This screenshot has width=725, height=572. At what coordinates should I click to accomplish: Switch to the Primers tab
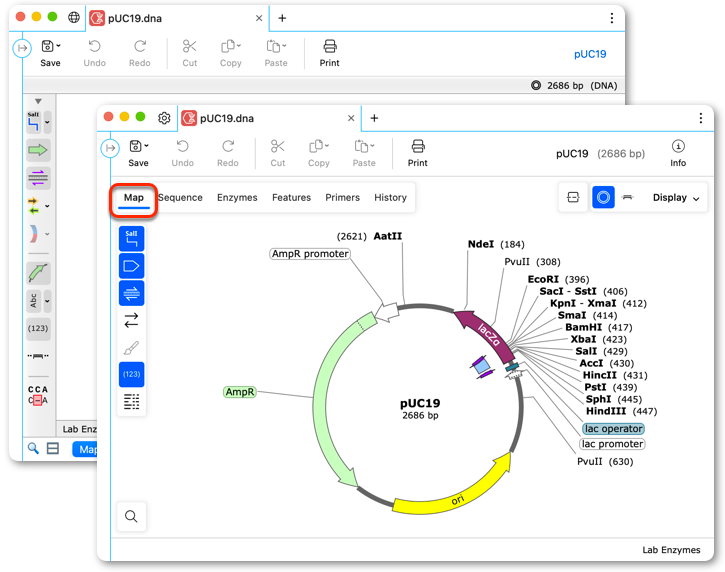pyautogui.click(x=342, y=197)
